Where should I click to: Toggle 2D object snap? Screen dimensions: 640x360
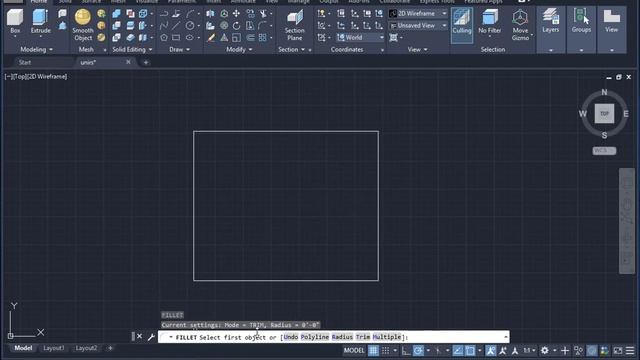[x=470, y=350]
